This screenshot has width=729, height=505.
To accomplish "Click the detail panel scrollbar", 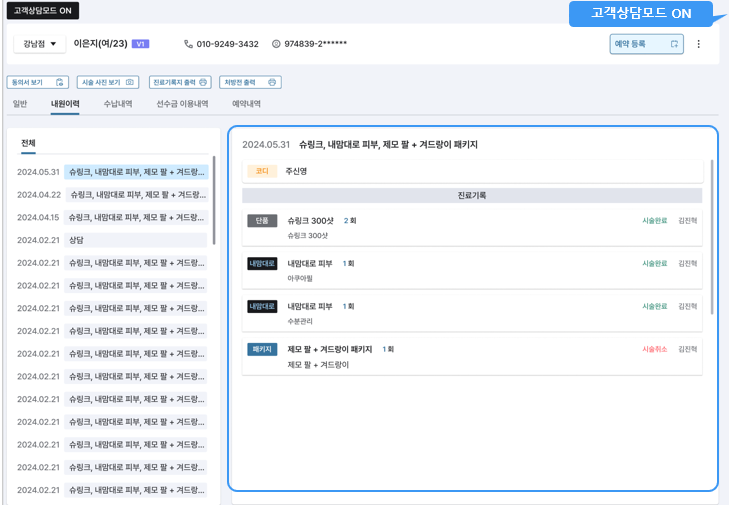I will click(712, 237).
